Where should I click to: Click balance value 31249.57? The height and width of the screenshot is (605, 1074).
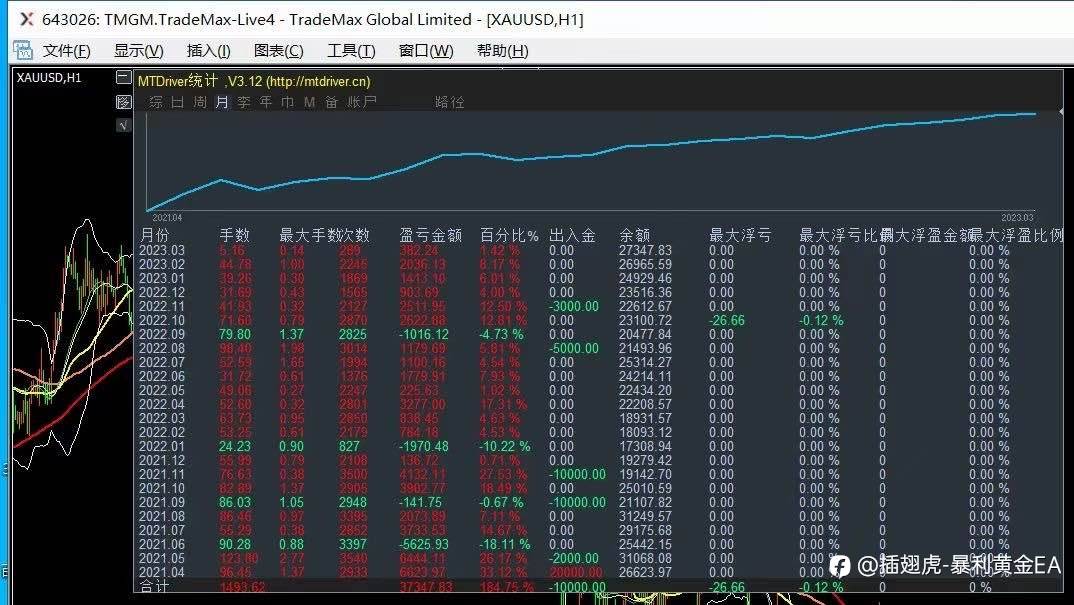[x=645, y=516]
